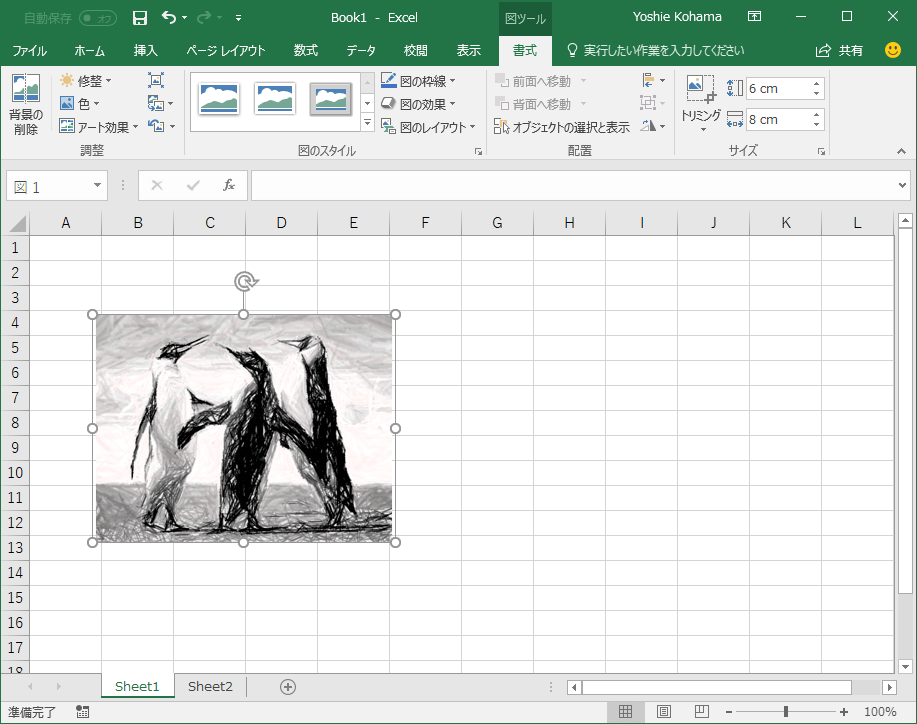917x724 pixels.
Task: Switch to page break preview view
Action: [x=702, y=712]
